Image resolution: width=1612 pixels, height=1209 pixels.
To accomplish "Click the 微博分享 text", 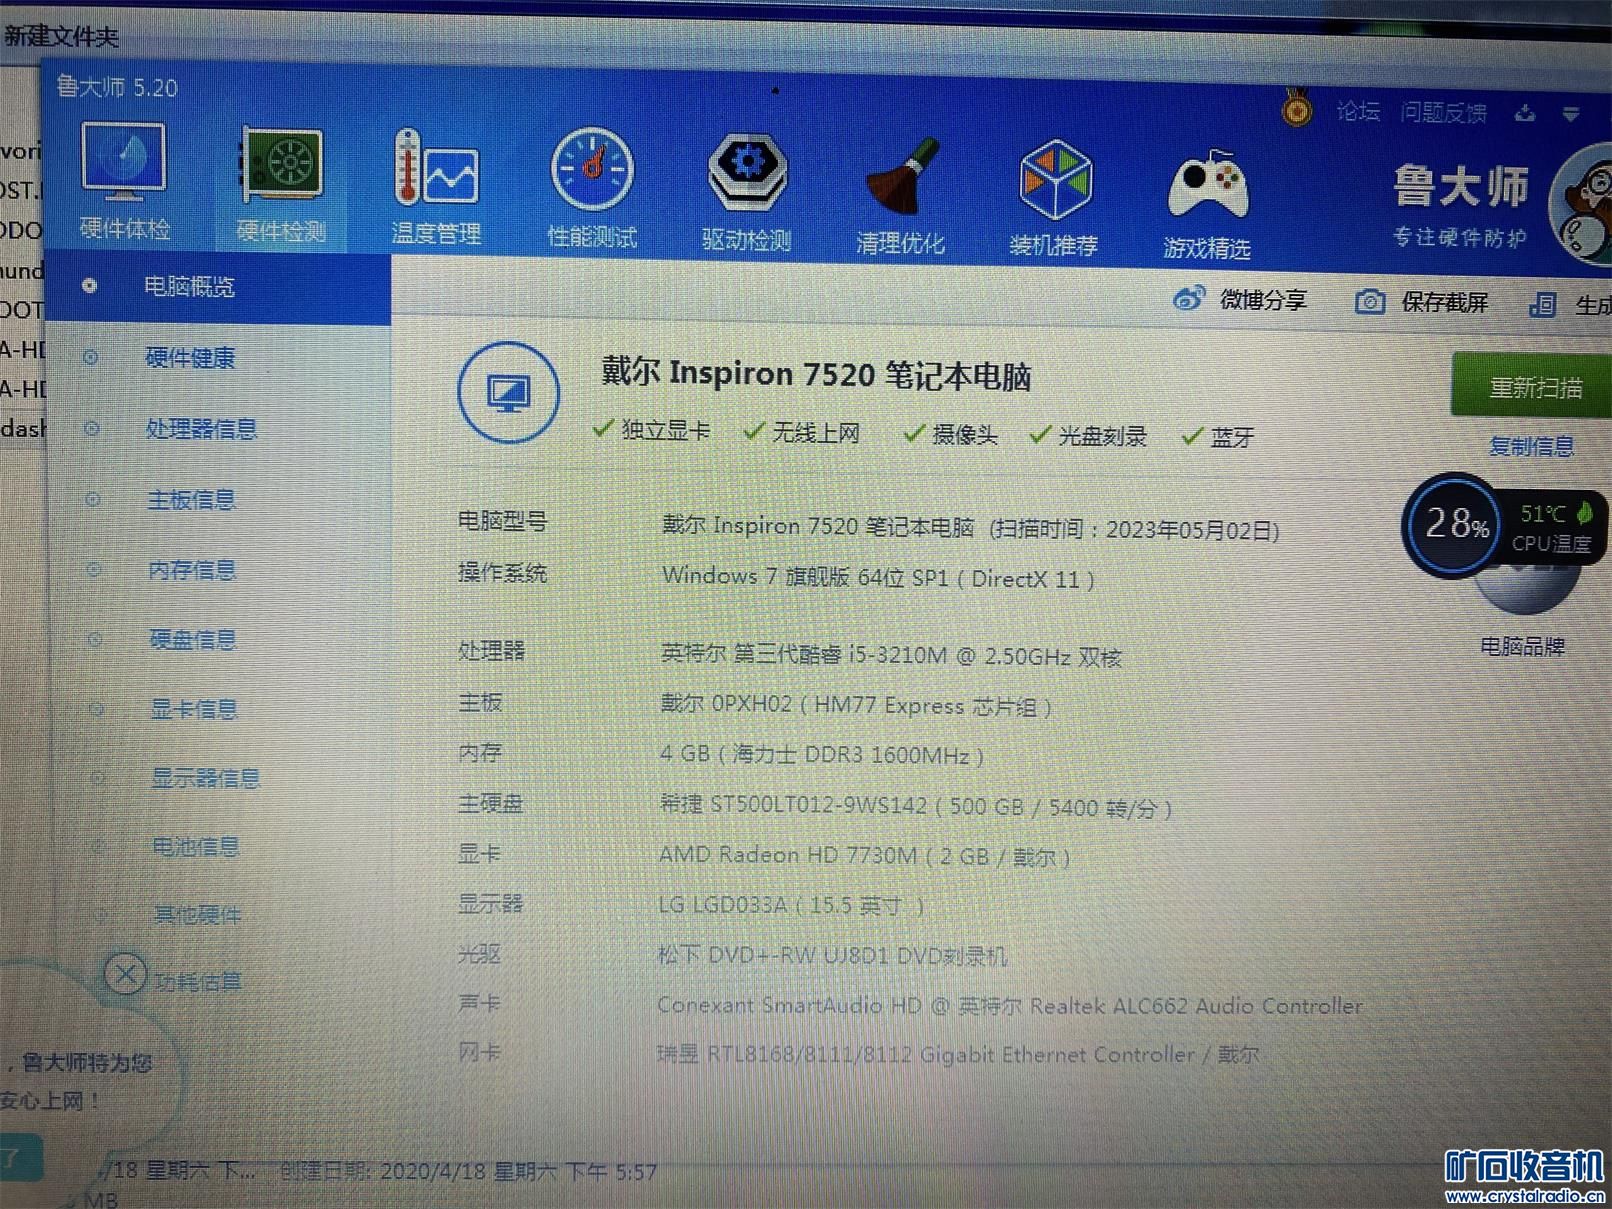I will [1263, 299].
